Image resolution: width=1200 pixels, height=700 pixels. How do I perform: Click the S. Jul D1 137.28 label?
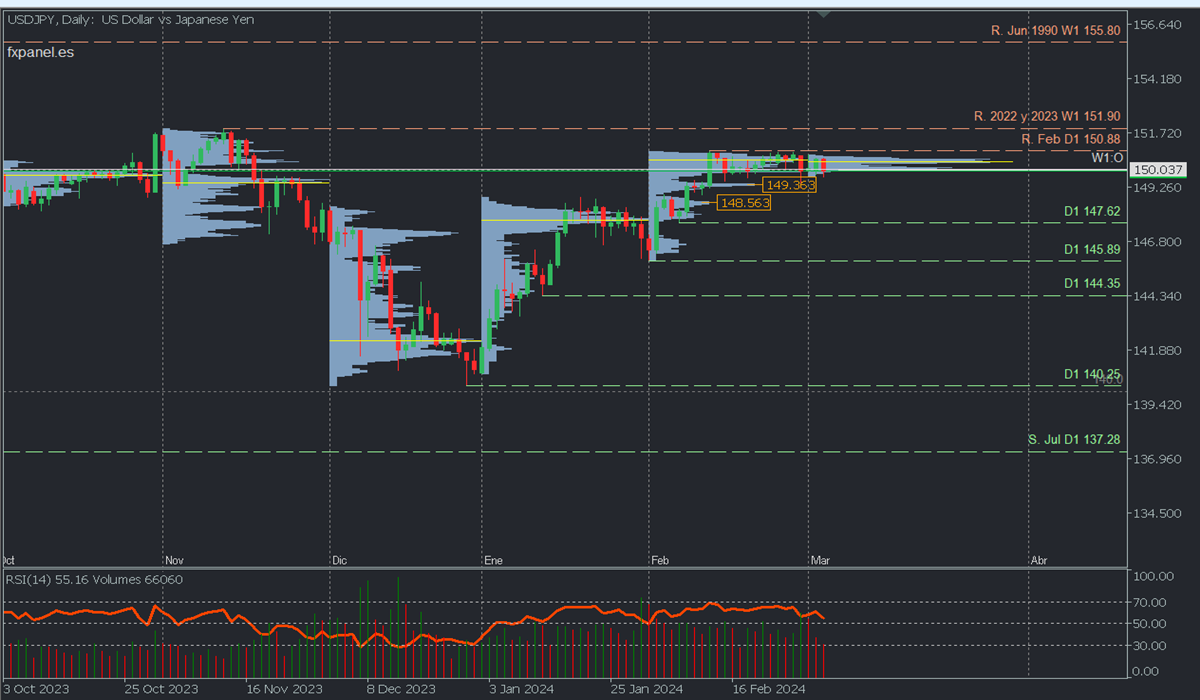coord(1074,440)
